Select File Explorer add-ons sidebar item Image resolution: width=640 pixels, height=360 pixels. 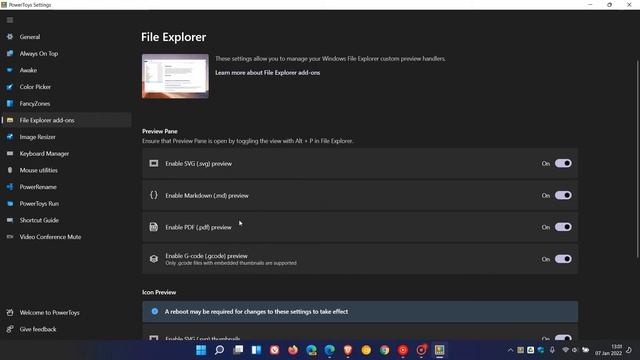click(65, 120)
